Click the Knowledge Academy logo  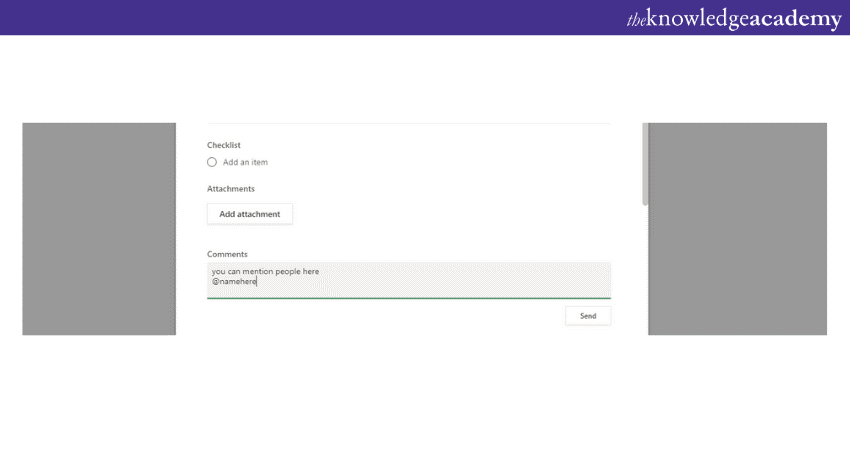733,18
